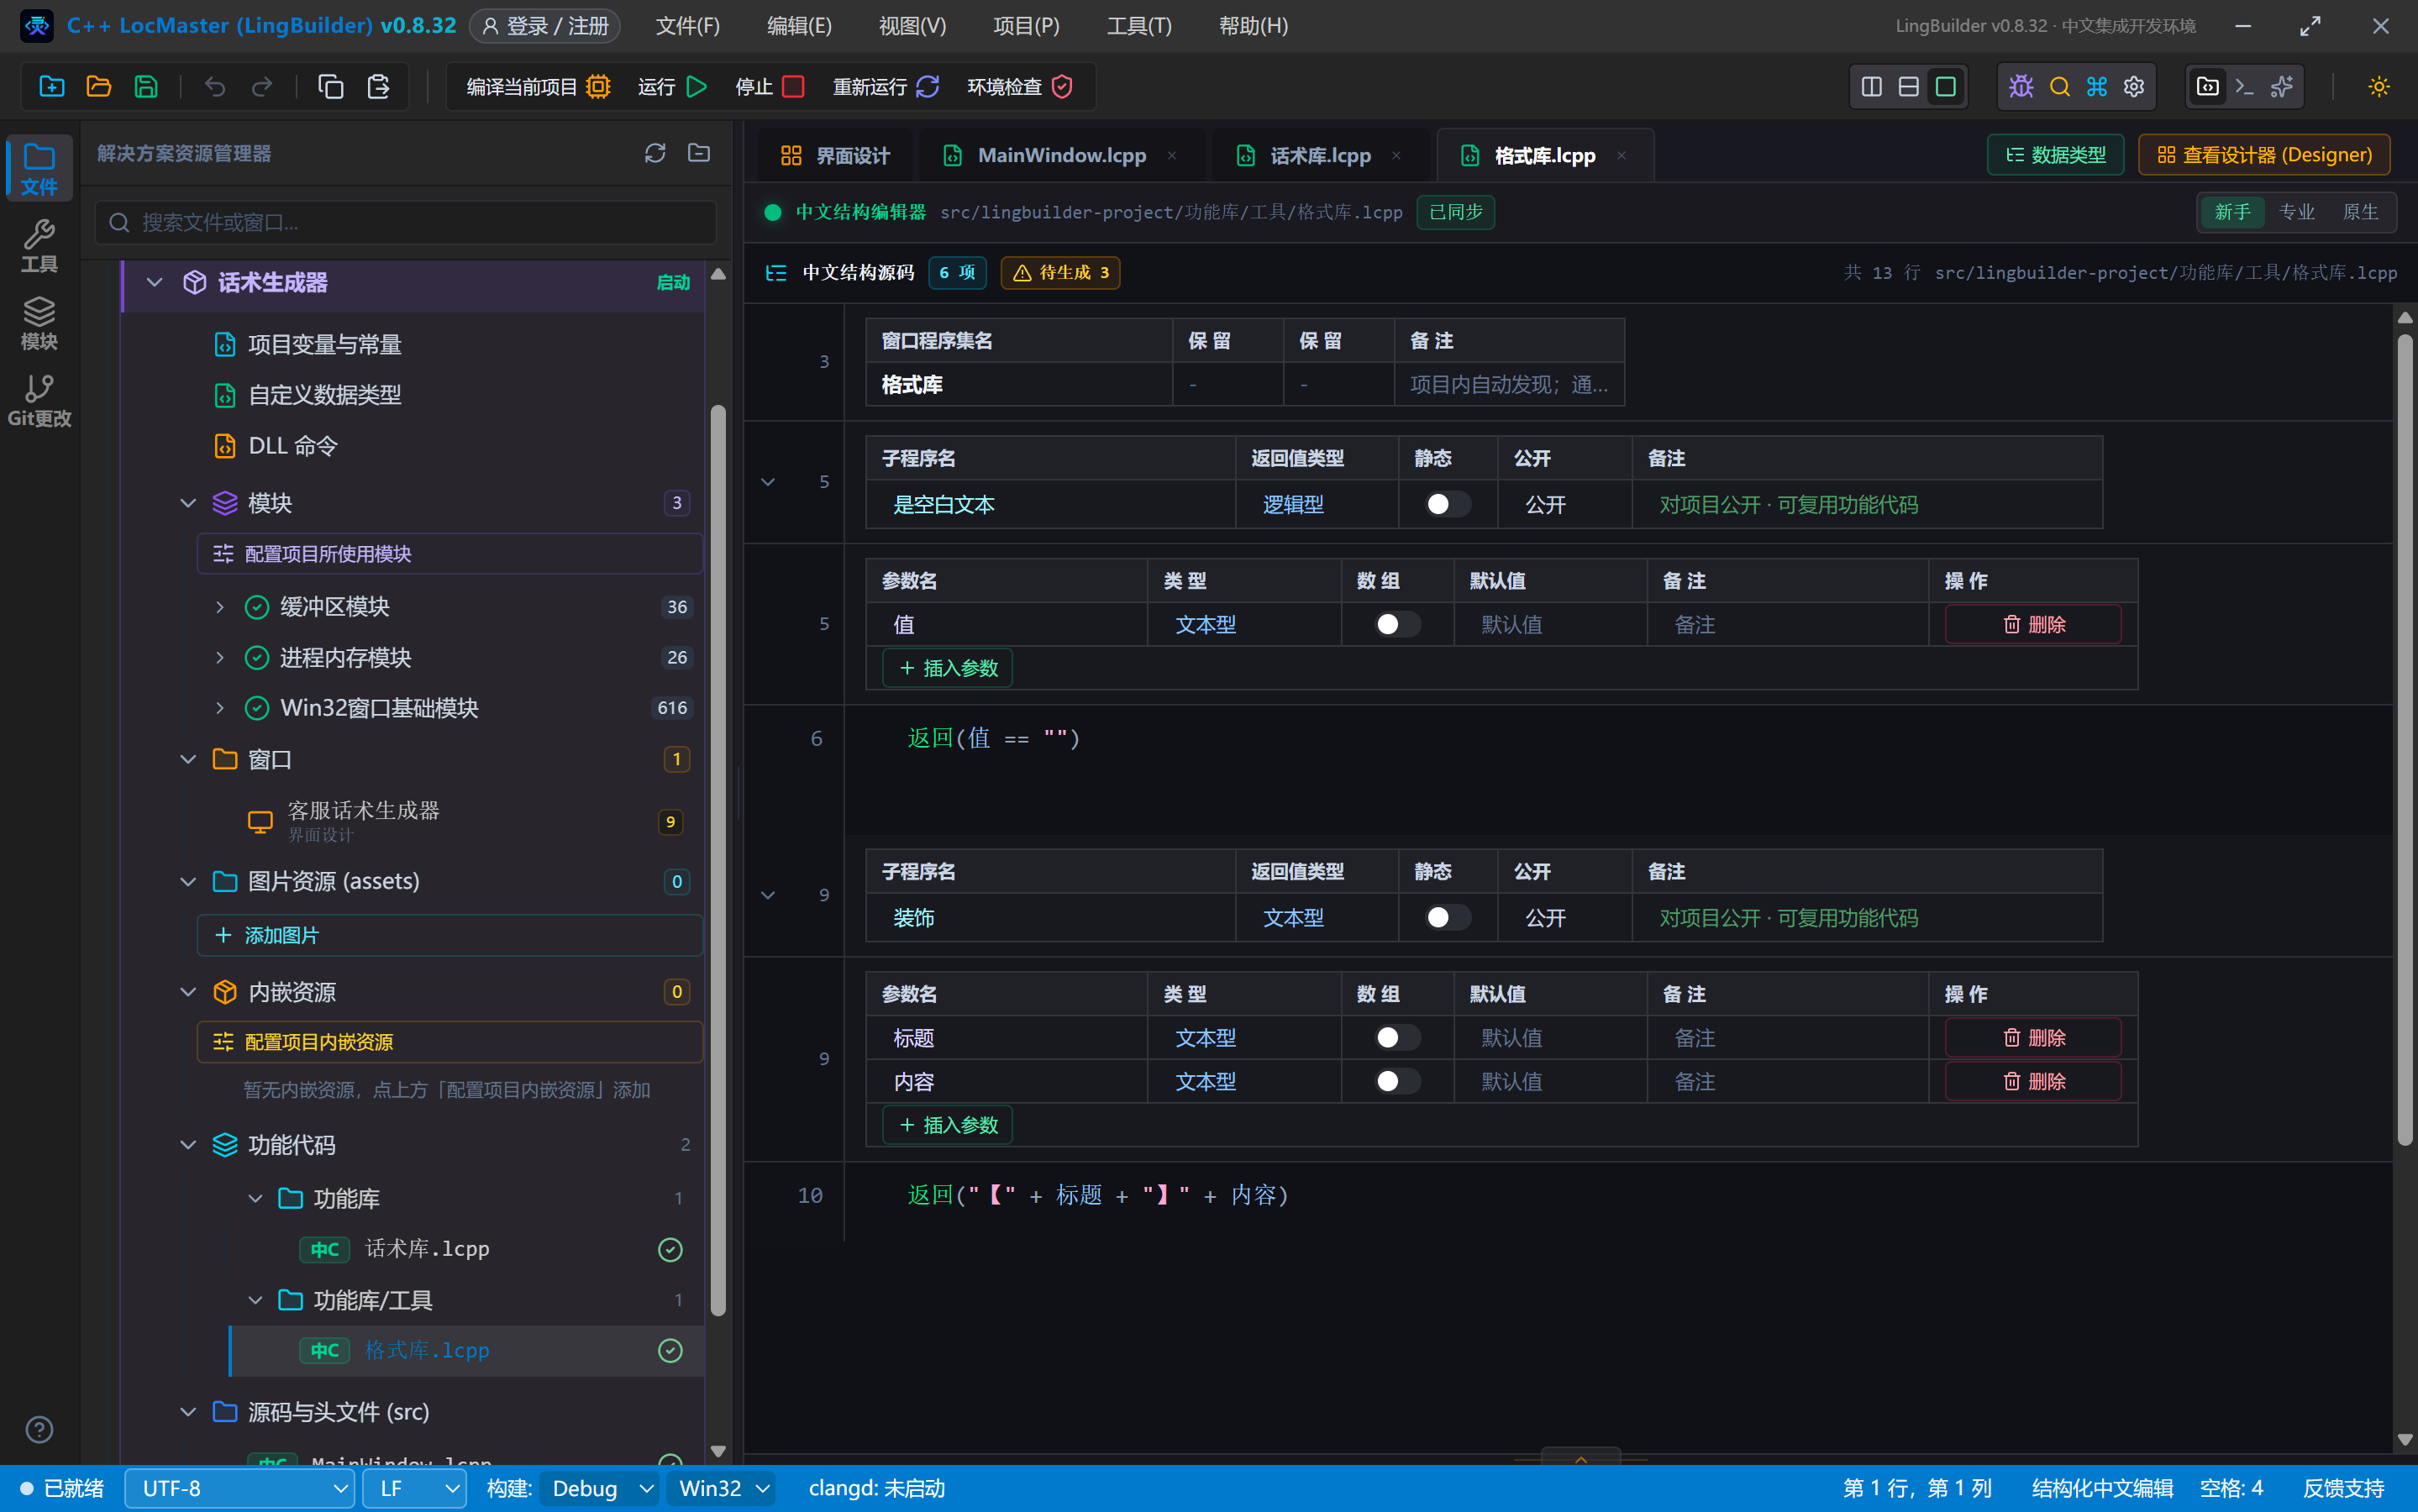Click the save file toolbar icon
Screen dimensions: 2418x1512
click(x=146, y=87)
